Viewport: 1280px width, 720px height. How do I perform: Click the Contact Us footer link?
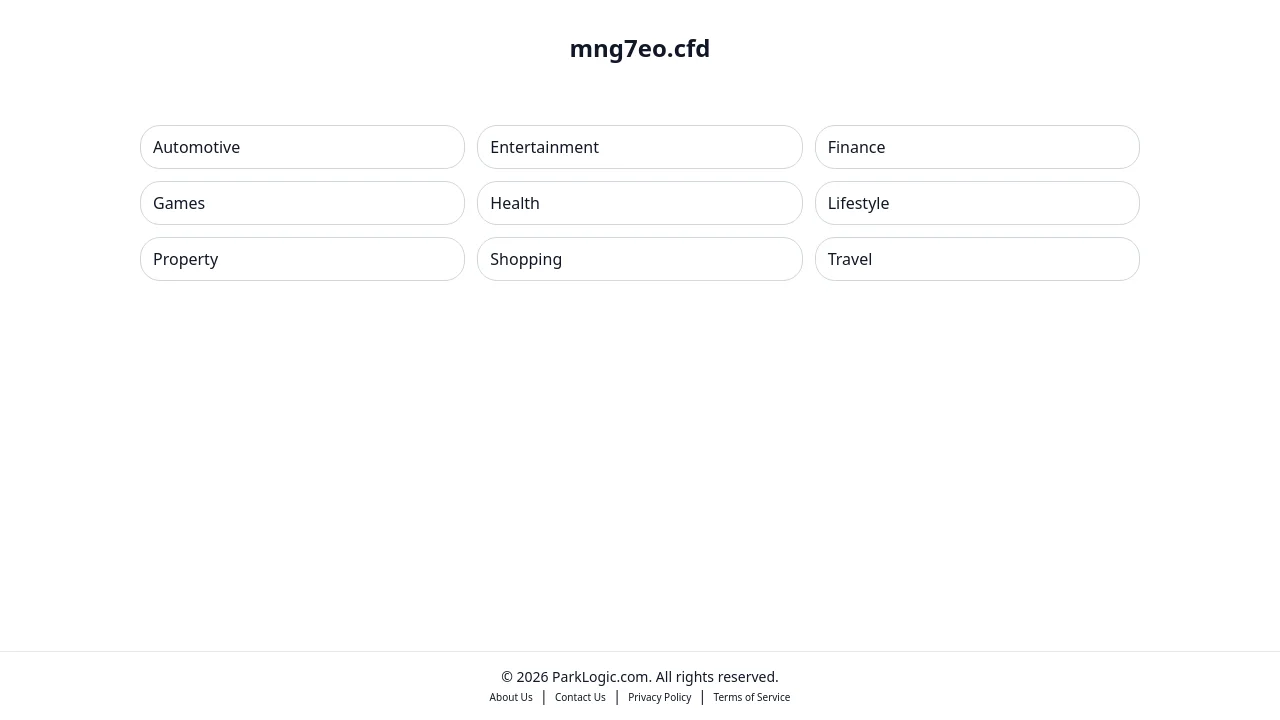click(x=580, y=697)
